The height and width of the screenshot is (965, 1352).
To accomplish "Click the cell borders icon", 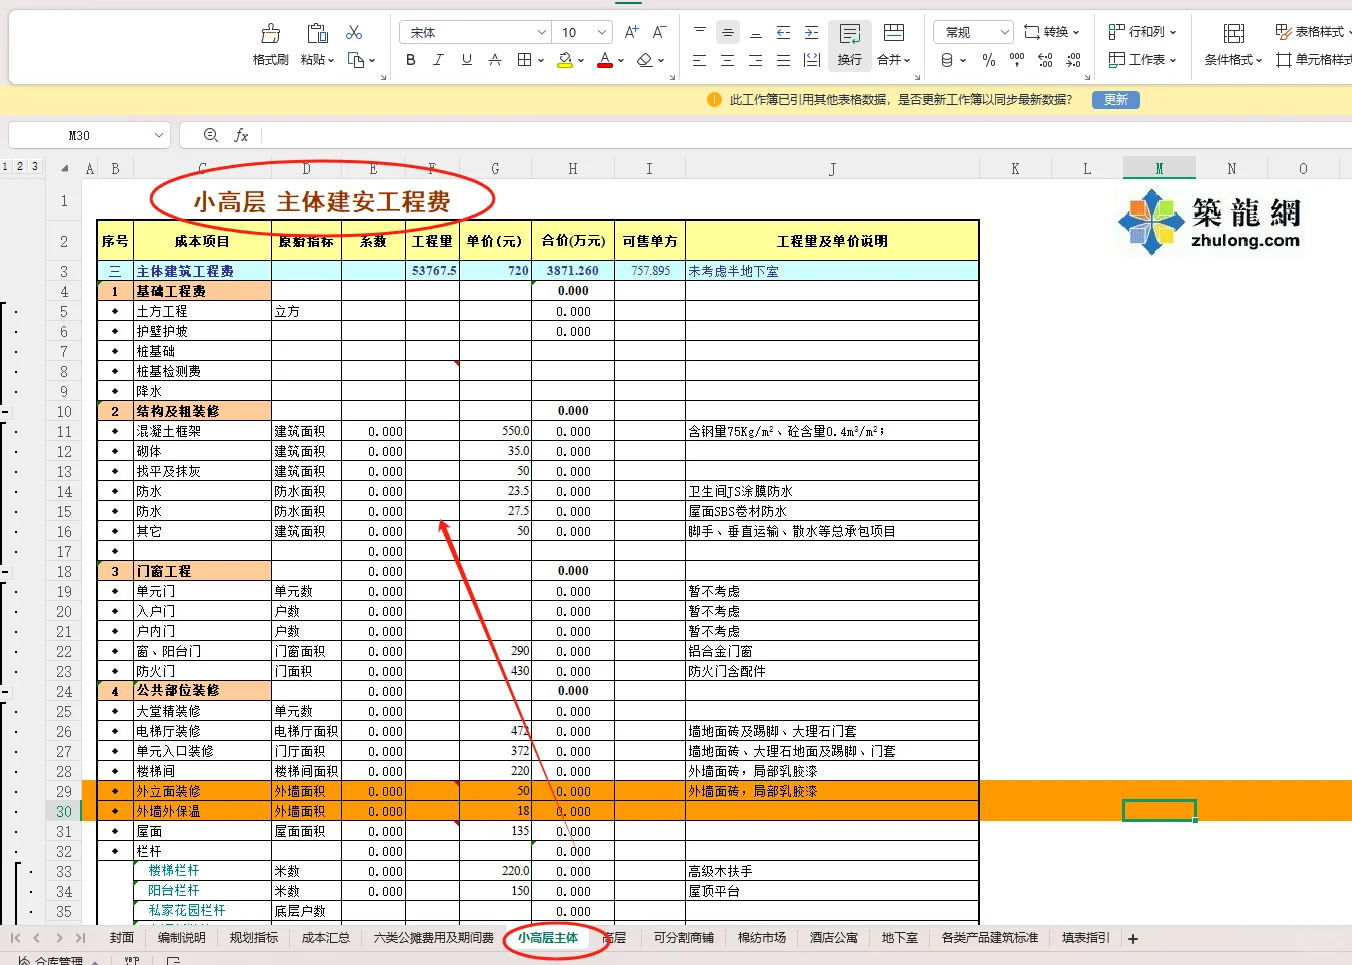I will pos(524,60).
